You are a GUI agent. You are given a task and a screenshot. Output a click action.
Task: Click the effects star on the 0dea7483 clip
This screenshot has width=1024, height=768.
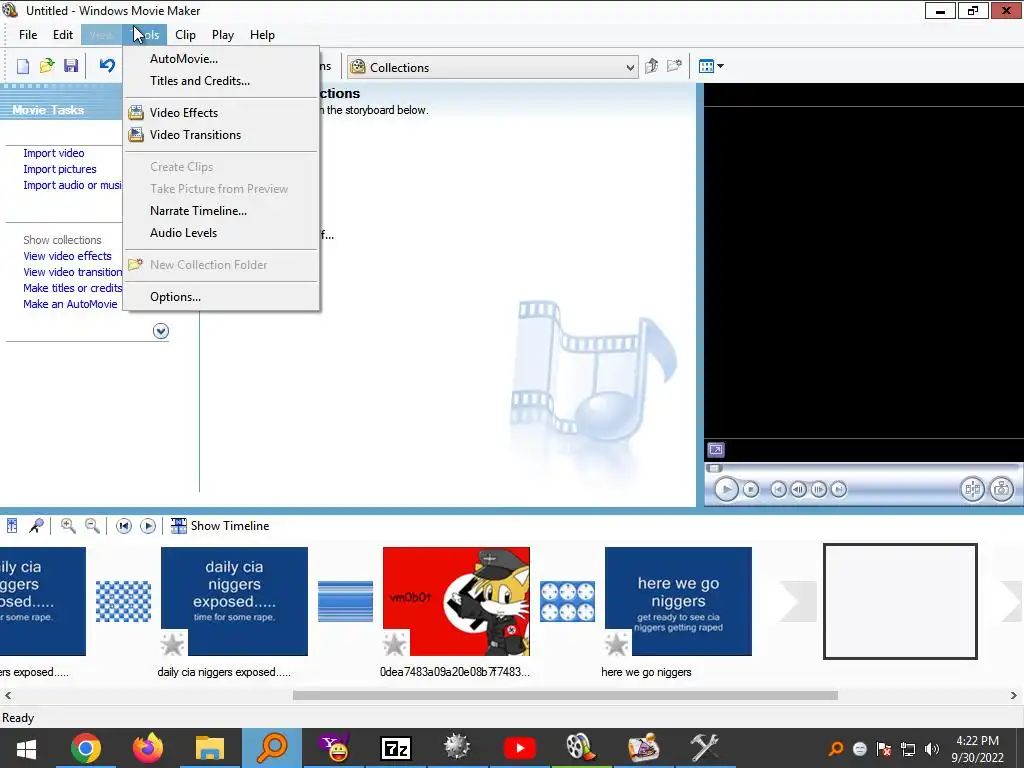pyautogui.click(x=394, y=644)
